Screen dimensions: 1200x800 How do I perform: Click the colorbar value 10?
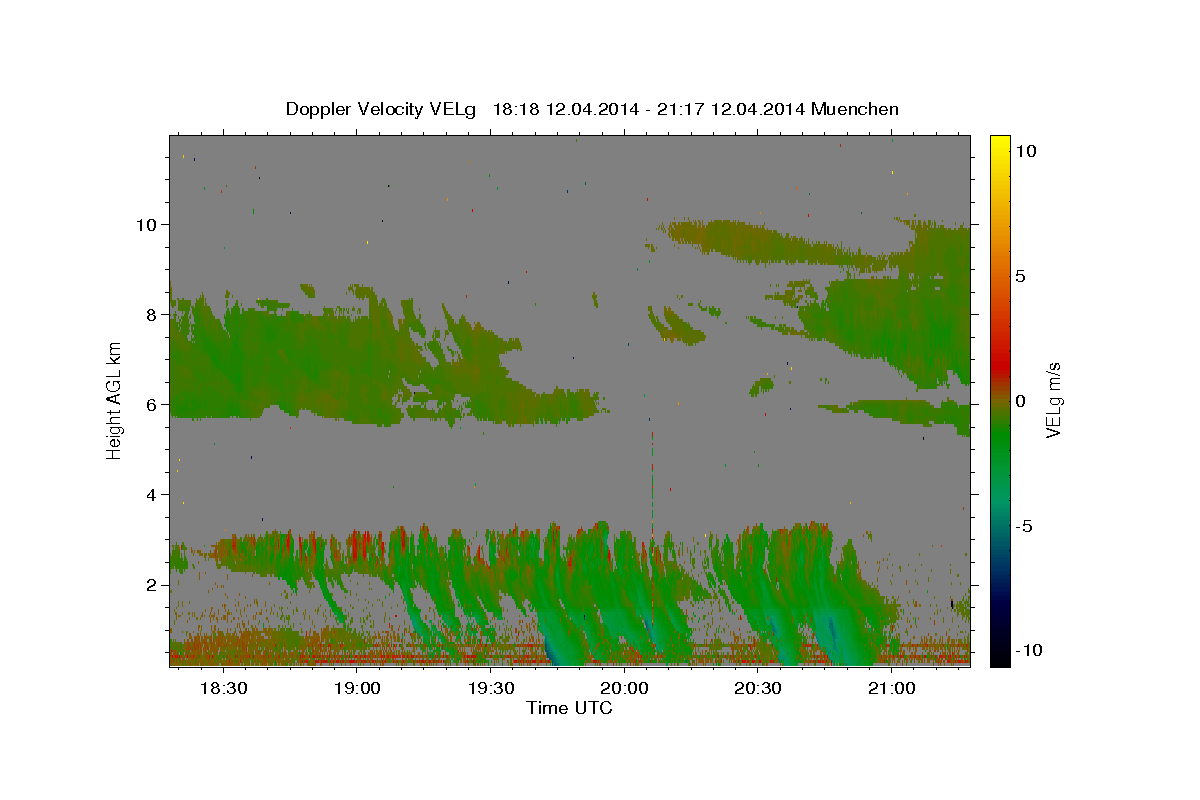point(1026,151)
